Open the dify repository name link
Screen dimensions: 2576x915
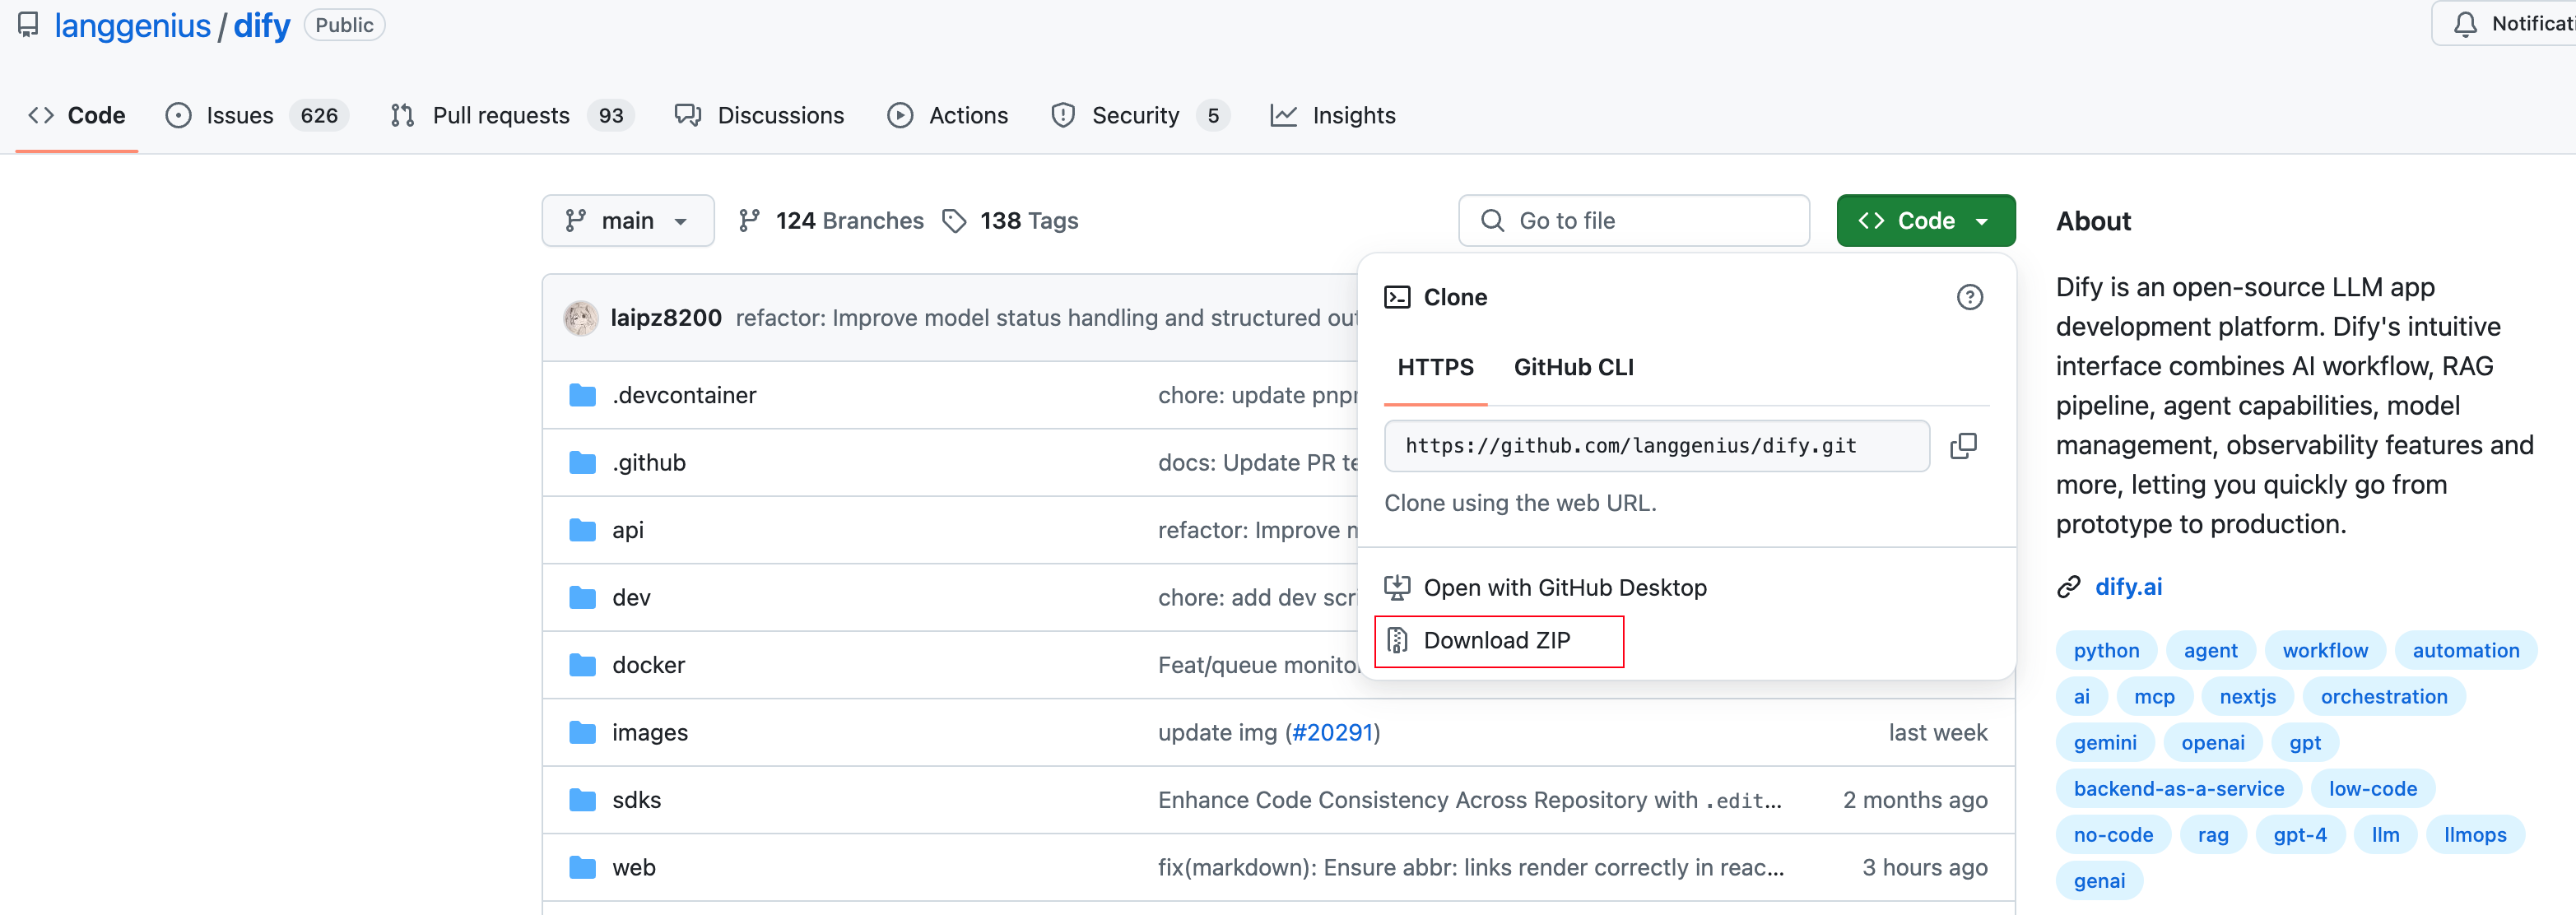tap(262, 25)
